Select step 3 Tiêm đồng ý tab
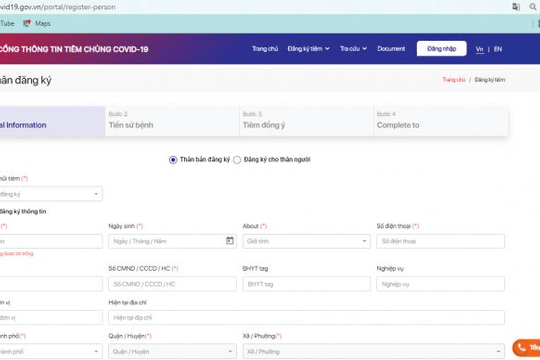Image resolution: width=540 pixels, height=360 pixels. [307, 121]
